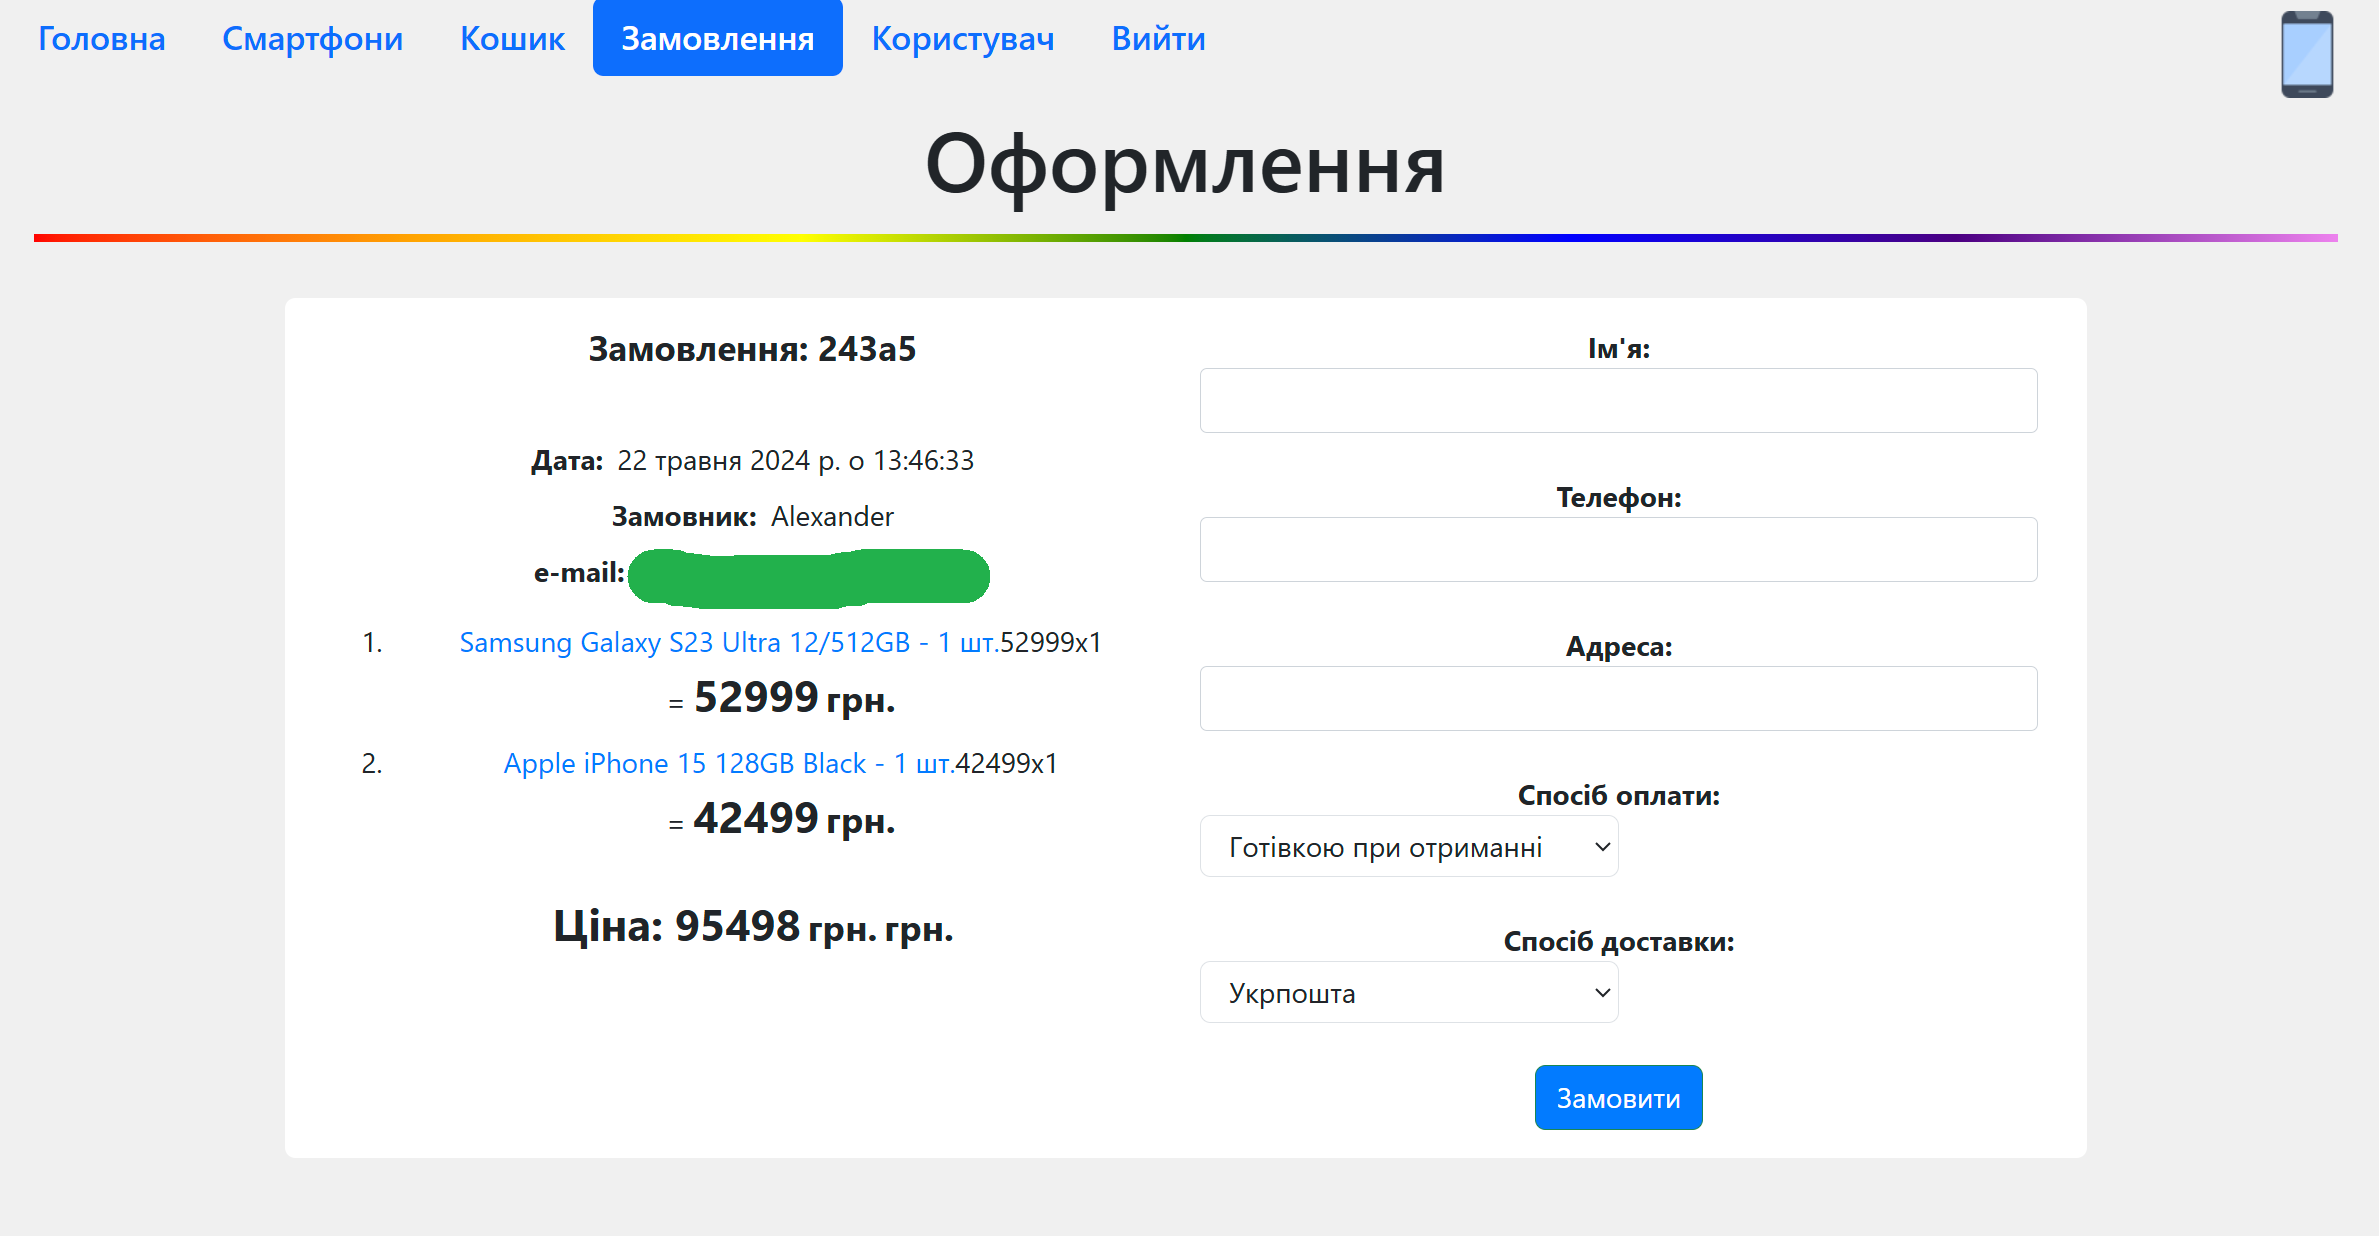
Task: Open the Кошик cart page
Action: pos(512,38)
